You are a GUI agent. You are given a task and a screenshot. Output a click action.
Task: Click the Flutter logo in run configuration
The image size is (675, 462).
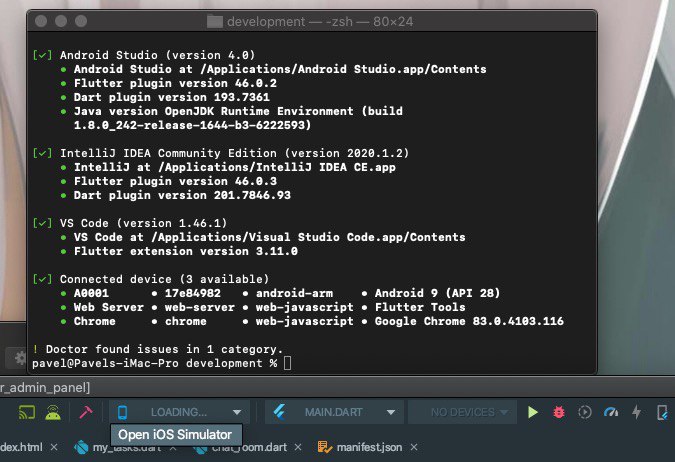279,412
